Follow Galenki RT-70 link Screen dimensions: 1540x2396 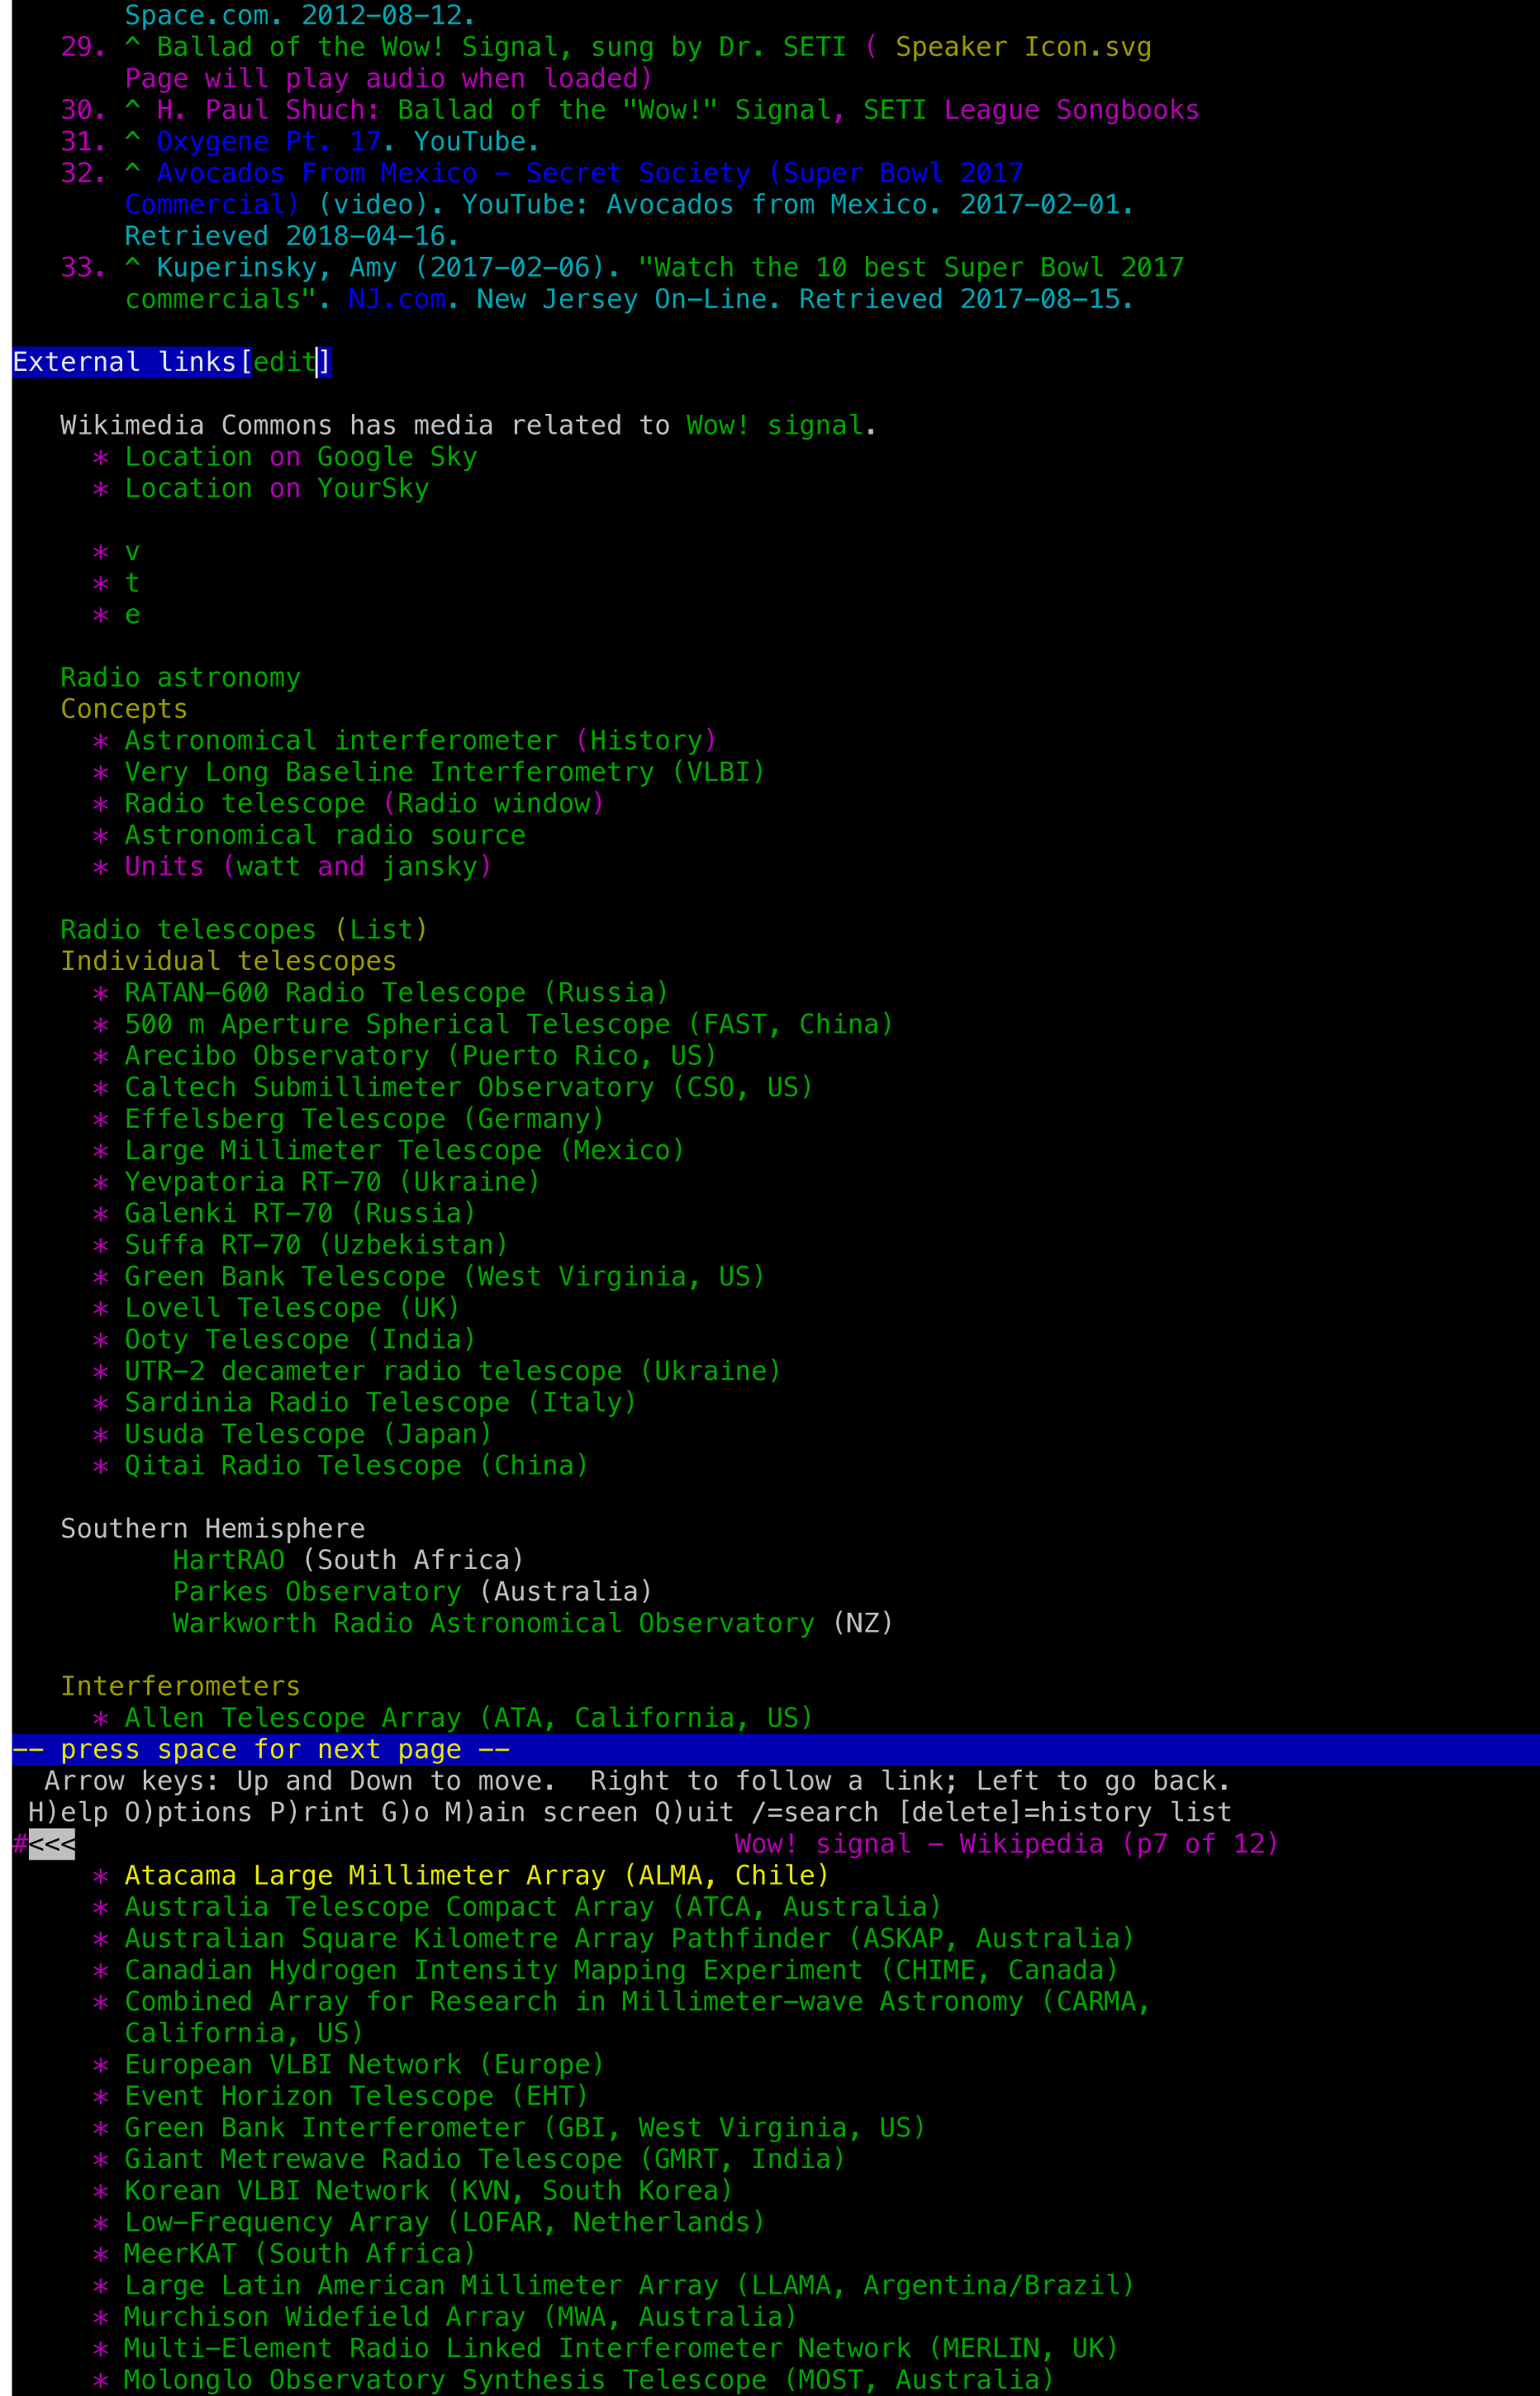(301, 1214)
